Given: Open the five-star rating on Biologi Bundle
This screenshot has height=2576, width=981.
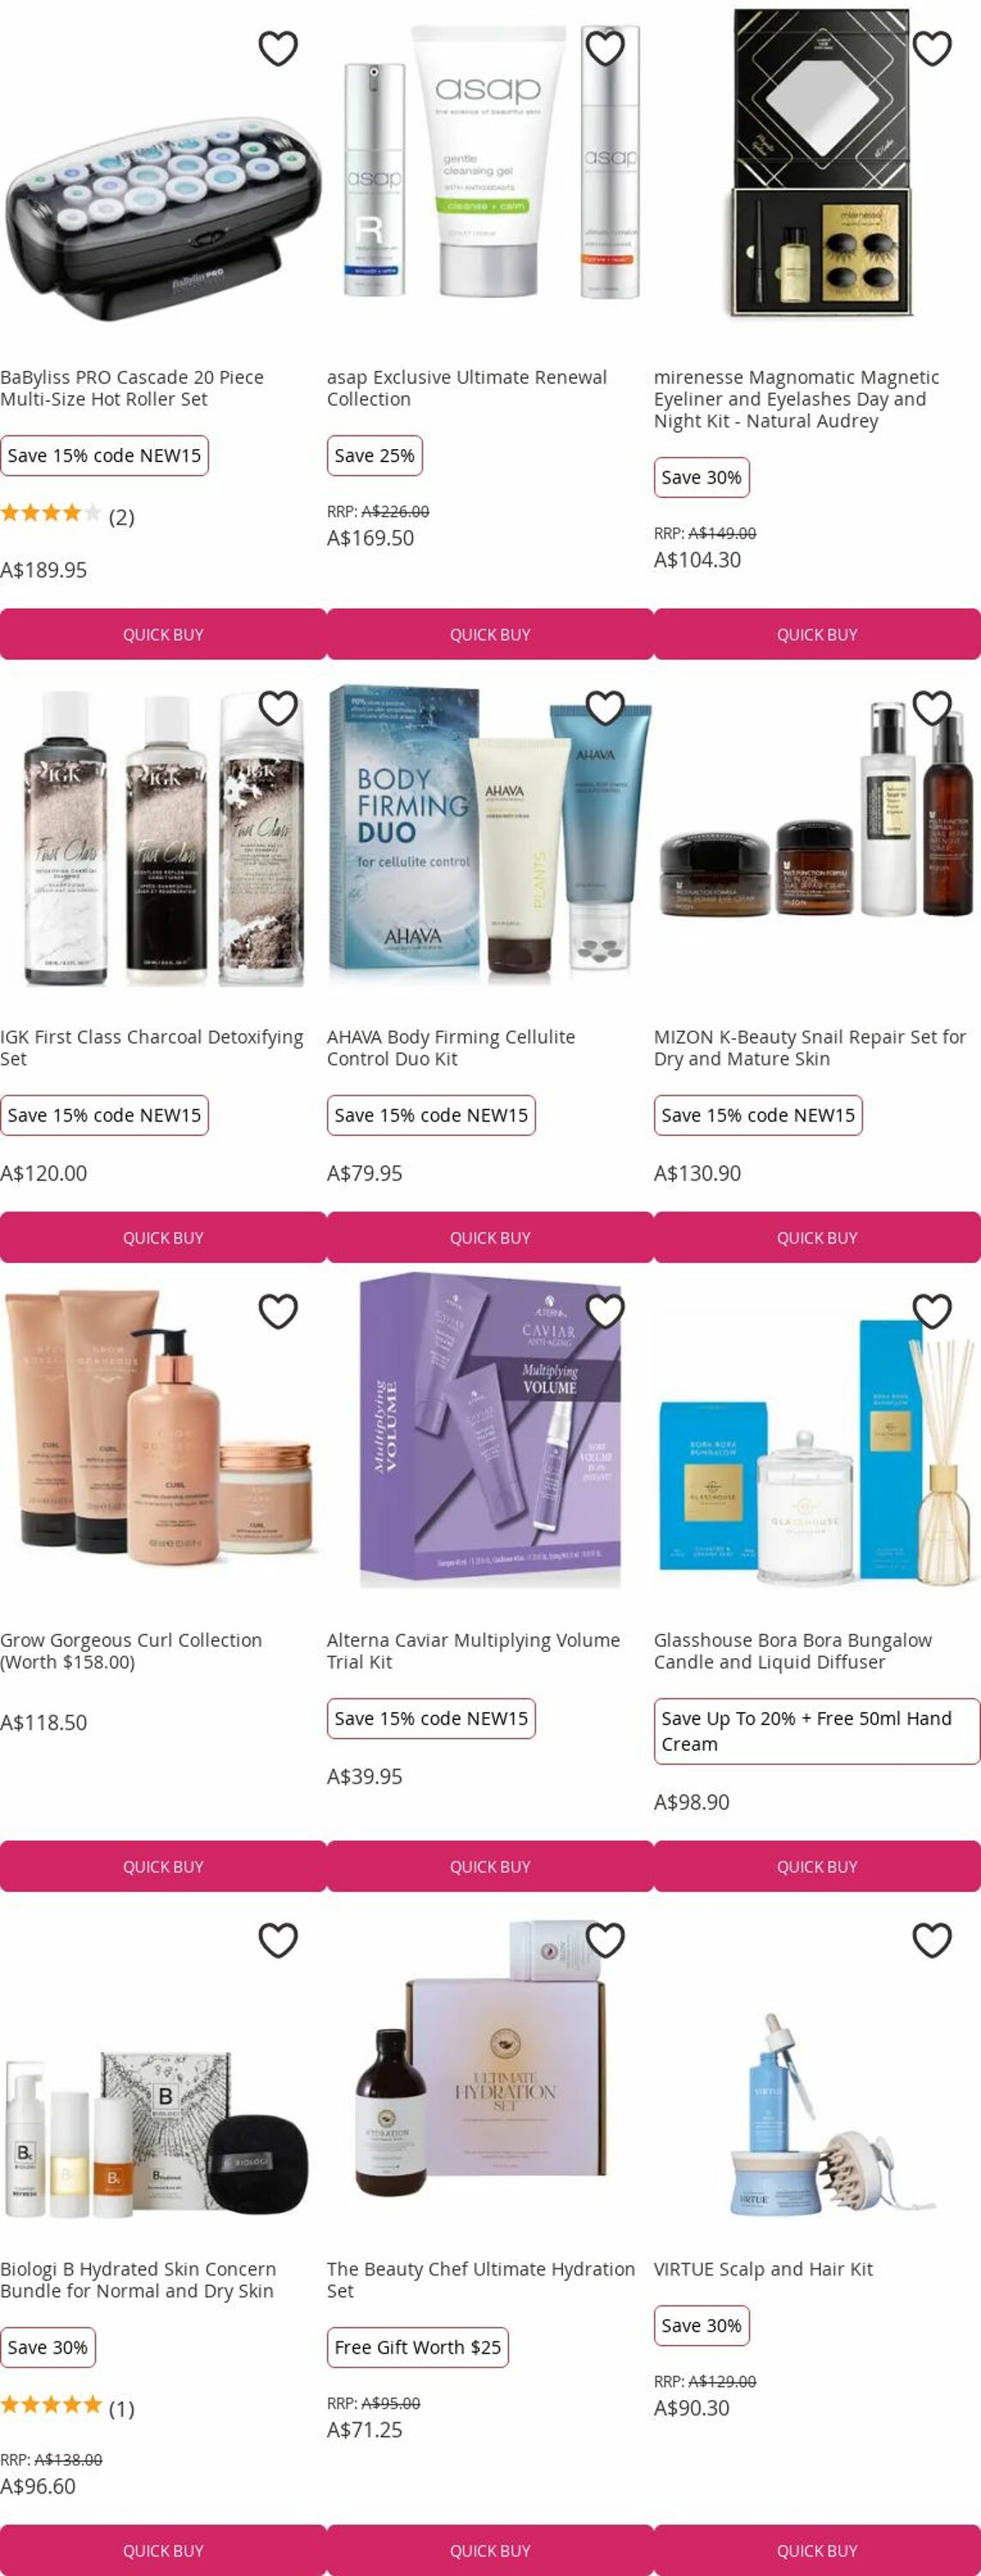Looking at the screenshot, I should pyautogui.click(x=51, y=2405).
